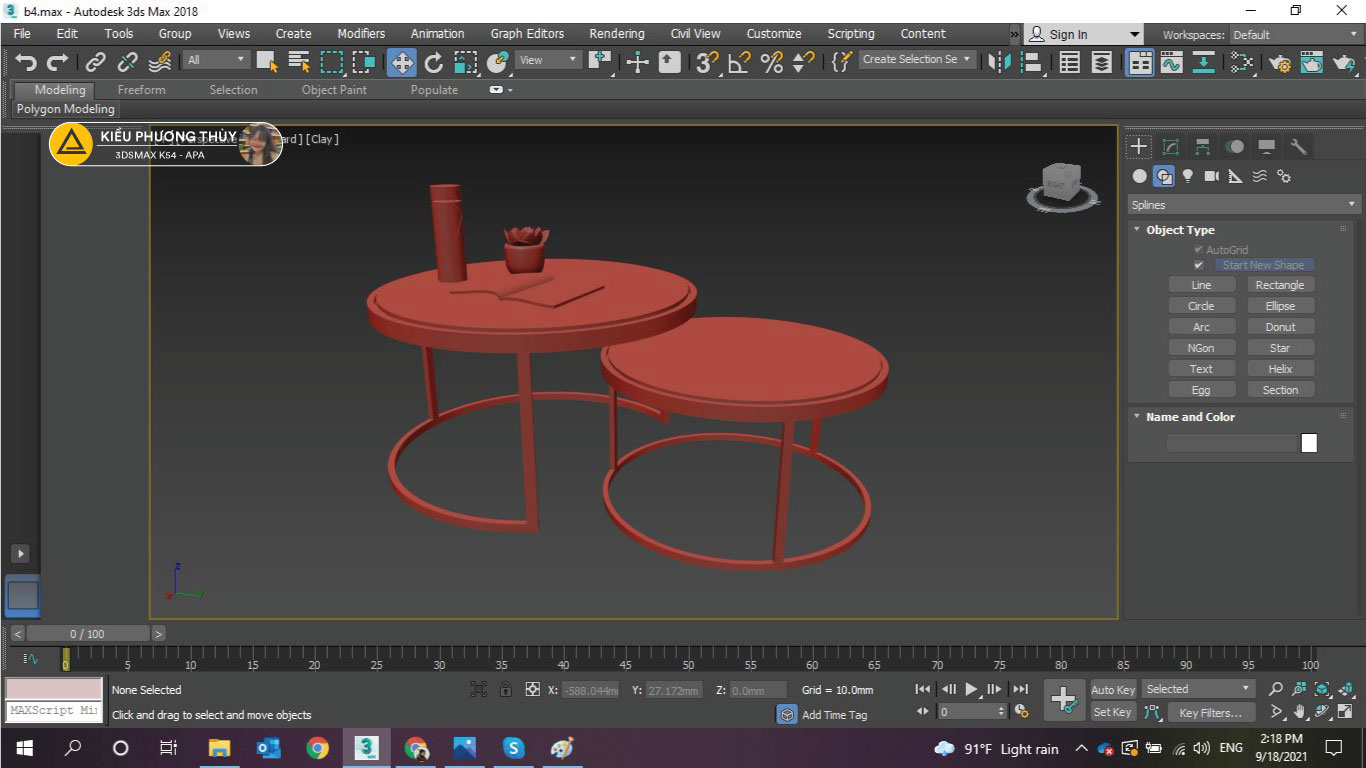Switch to the Hierarchy panel tab
1366x768 pixels.
[1202, 147]
